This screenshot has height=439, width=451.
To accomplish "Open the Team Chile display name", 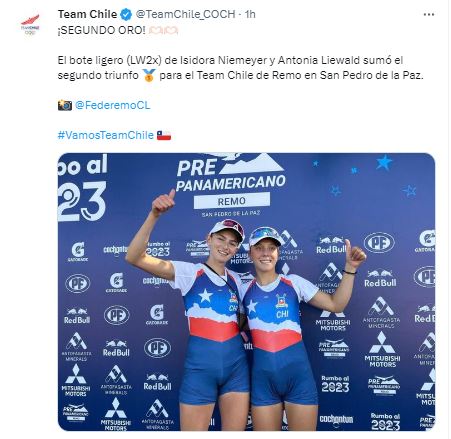I will click(88, 14).
